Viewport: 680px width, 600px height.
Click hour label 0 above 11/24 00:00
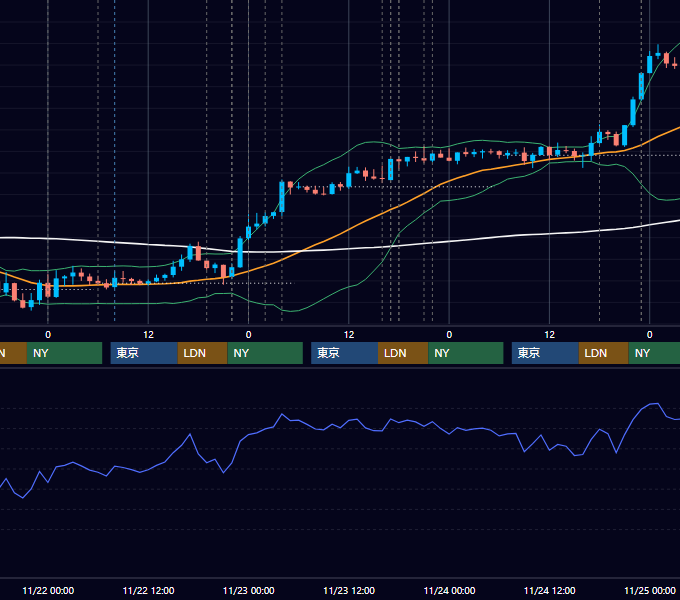tap(449, 335)
